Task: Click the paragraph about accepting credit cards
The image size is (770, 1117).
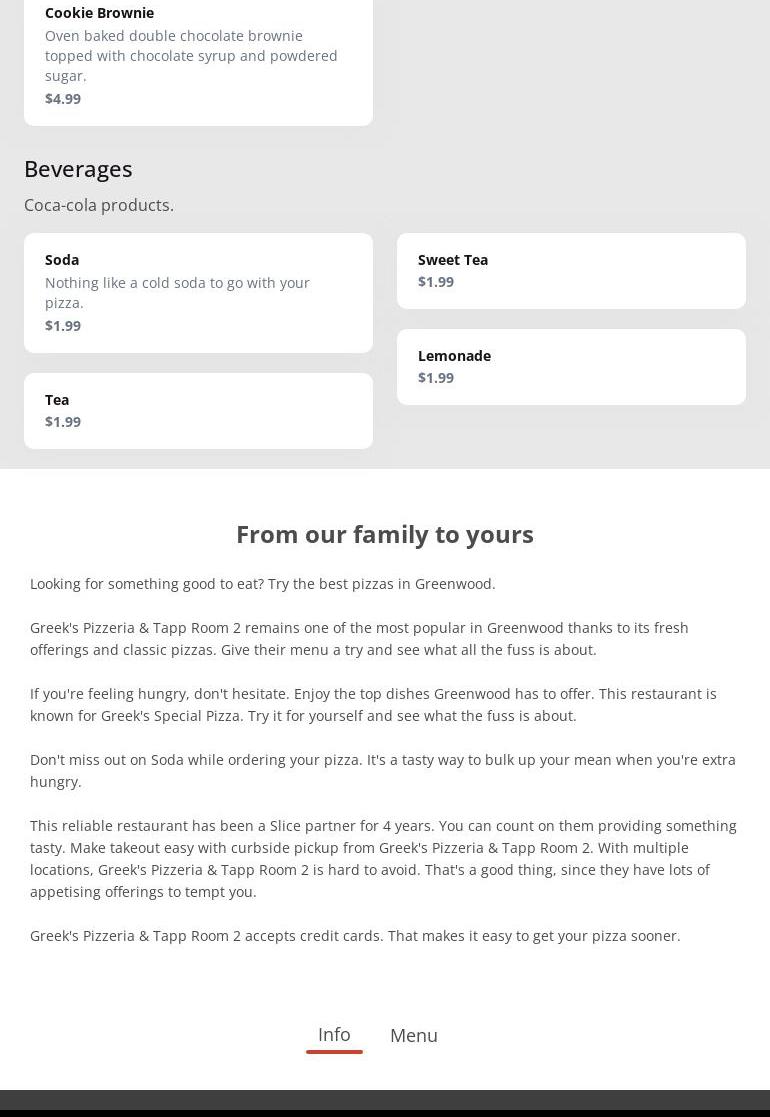Action: point(355,936)
